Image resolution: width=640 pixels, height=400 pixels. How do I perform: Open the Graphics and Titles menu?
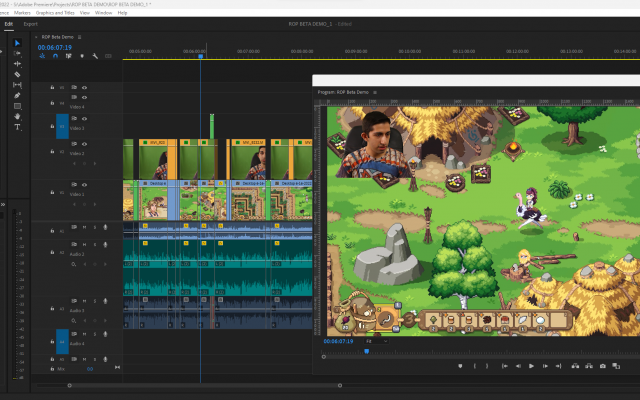tap(55, 13)
